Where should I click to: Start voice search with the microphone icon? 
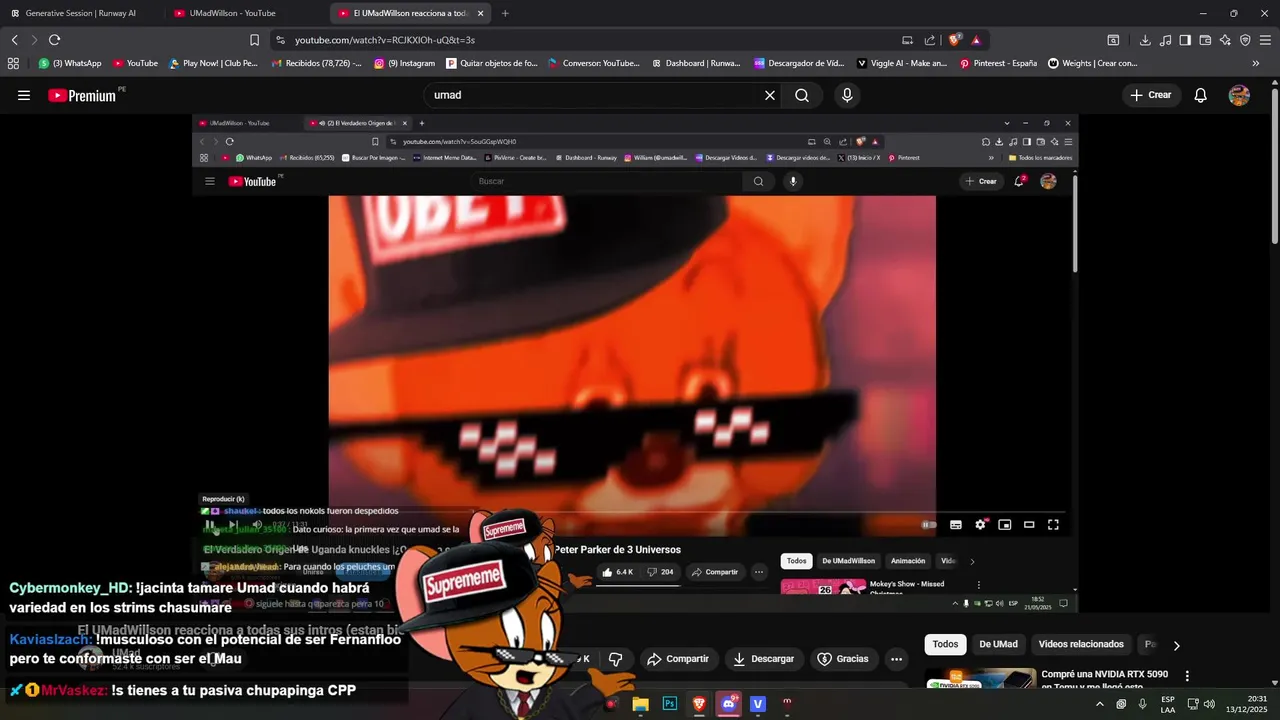click(847, 95)
